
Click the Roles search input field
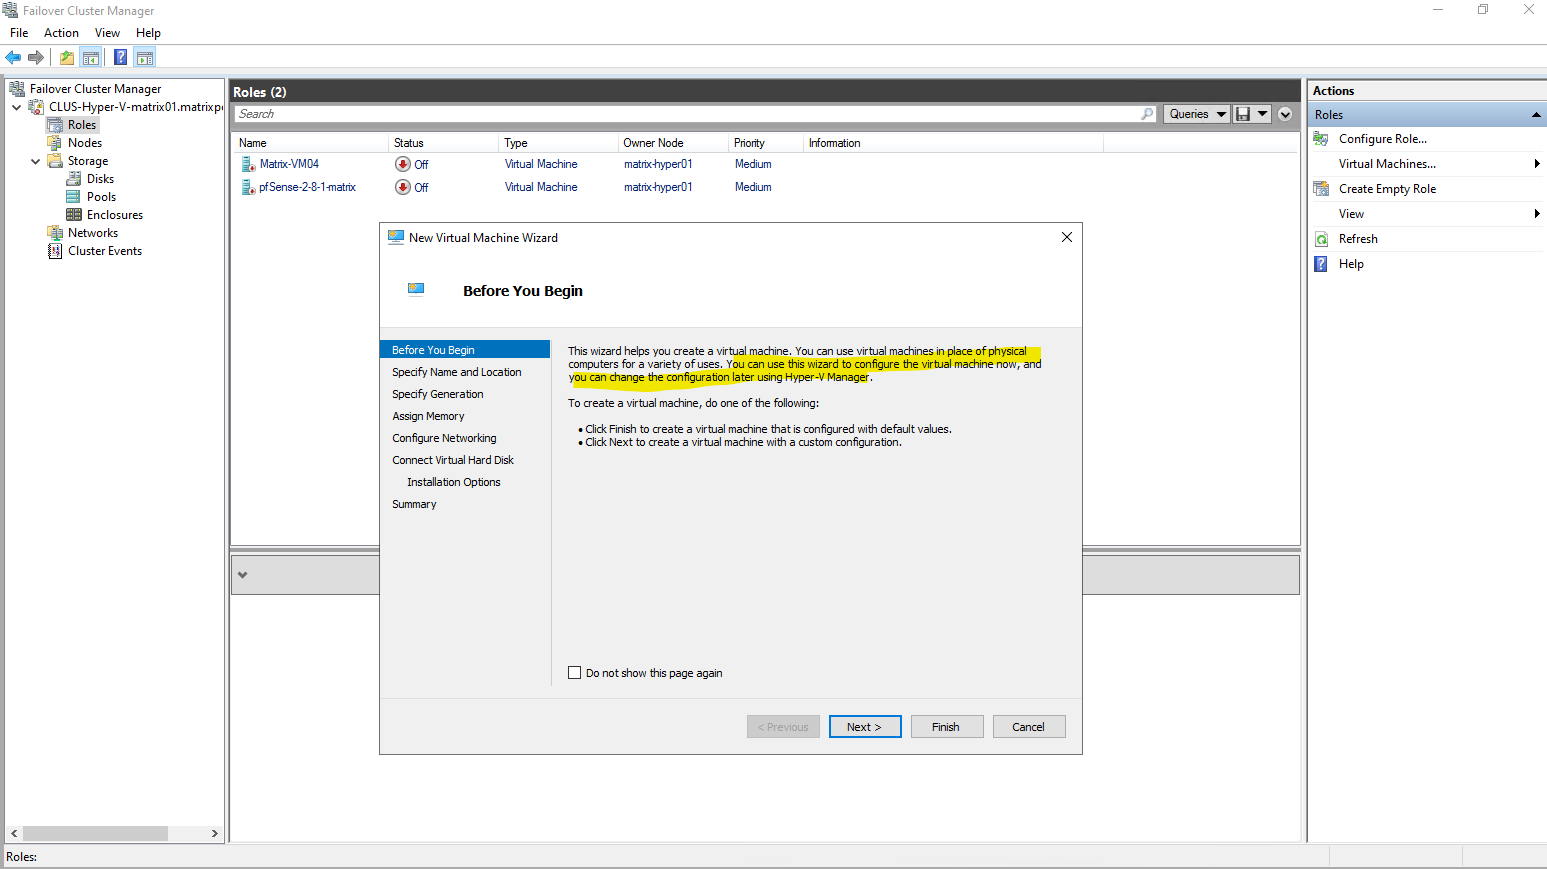pos(686,114)
